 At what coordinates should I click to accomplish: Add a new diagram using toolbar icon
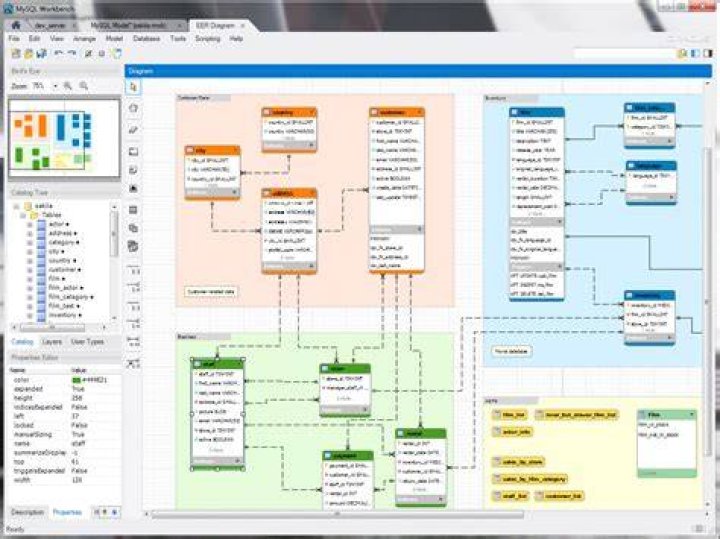(117, 54)
